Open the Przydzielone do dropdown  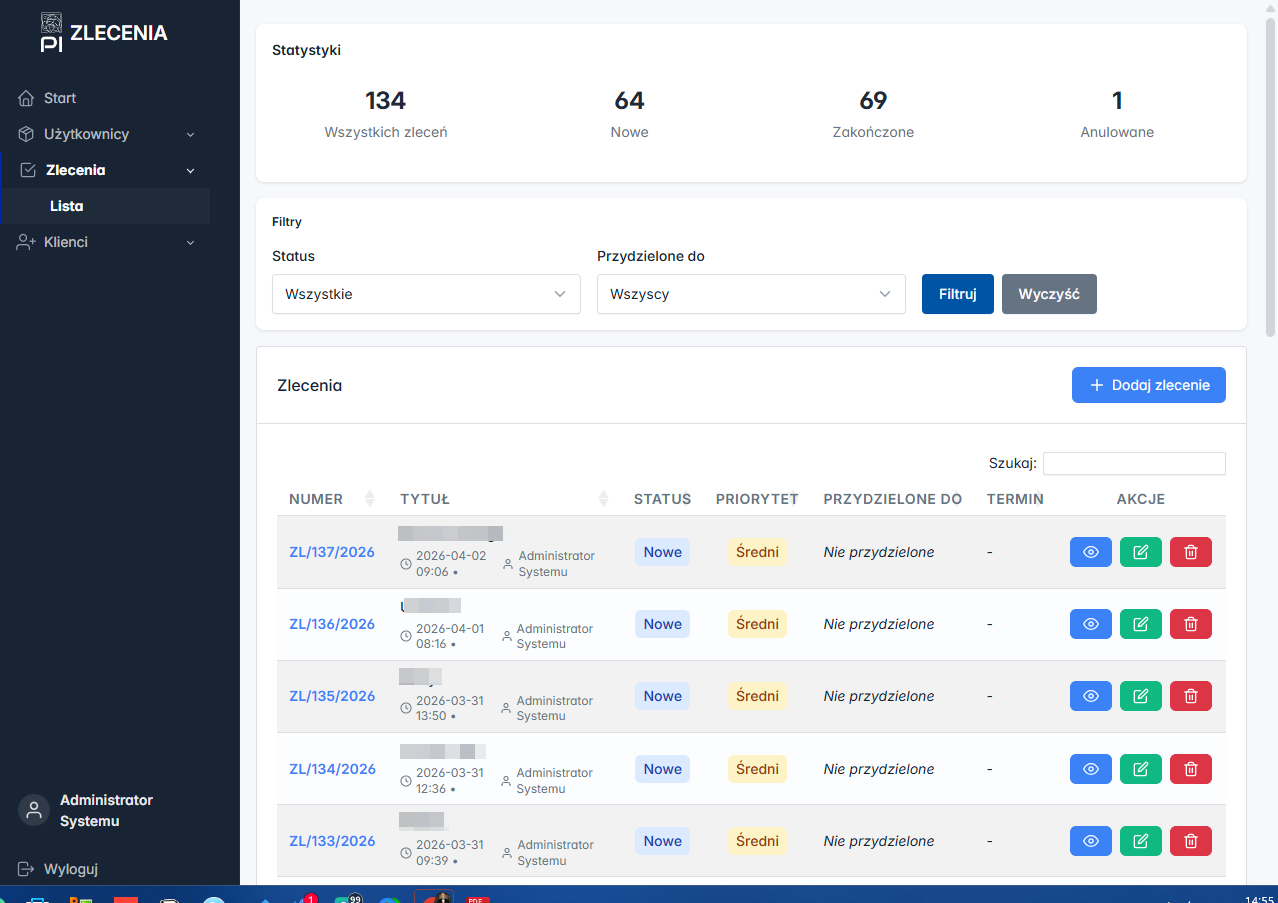point(750,294)
